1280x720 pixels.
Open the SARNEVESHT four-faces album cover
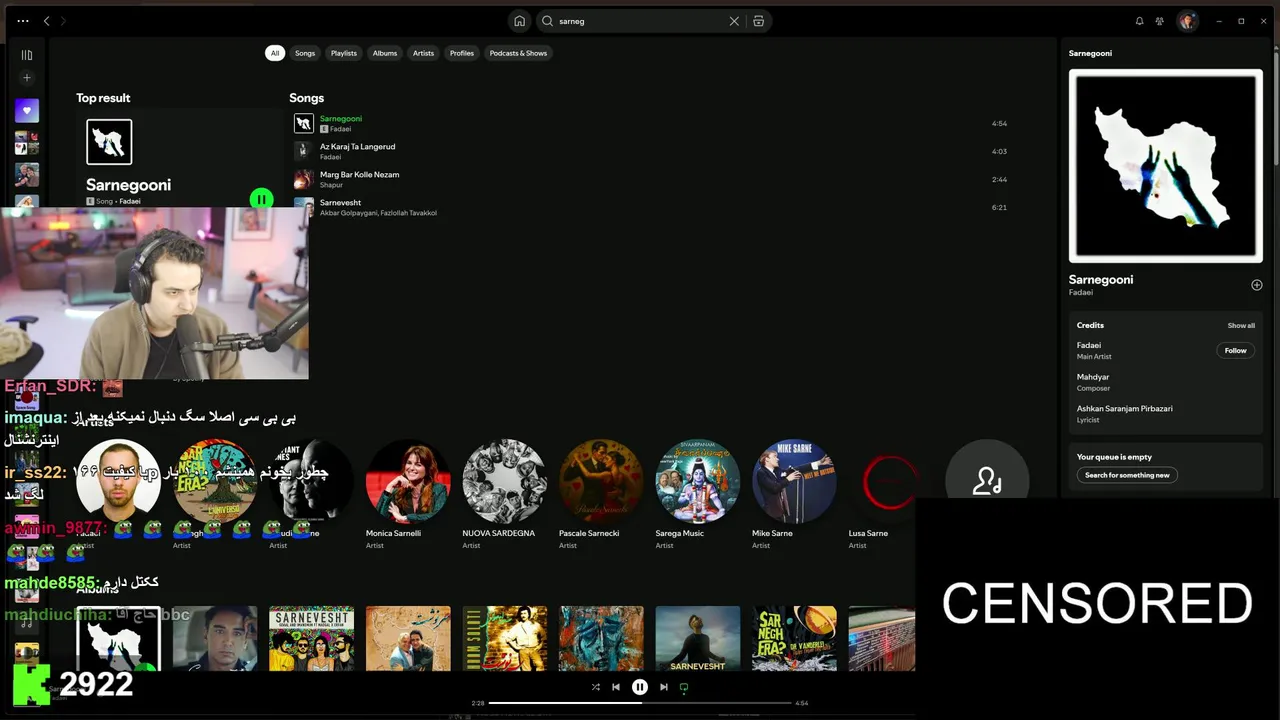coord(311,638)
